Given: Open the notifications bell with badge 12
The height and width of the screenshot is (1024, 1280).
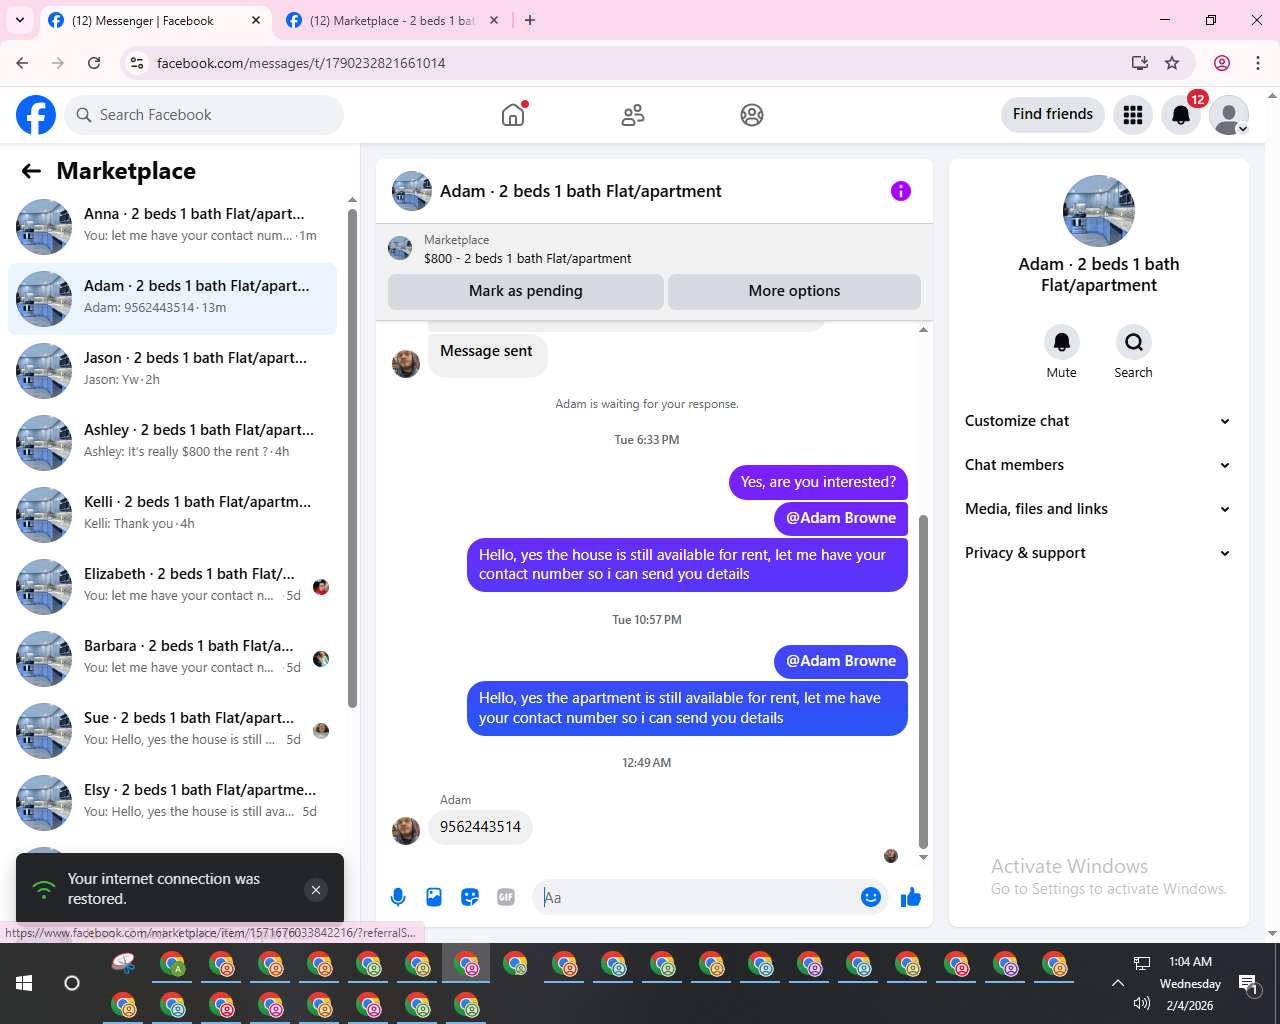Looking at the screenshot, I should (x=1181, y=115).
